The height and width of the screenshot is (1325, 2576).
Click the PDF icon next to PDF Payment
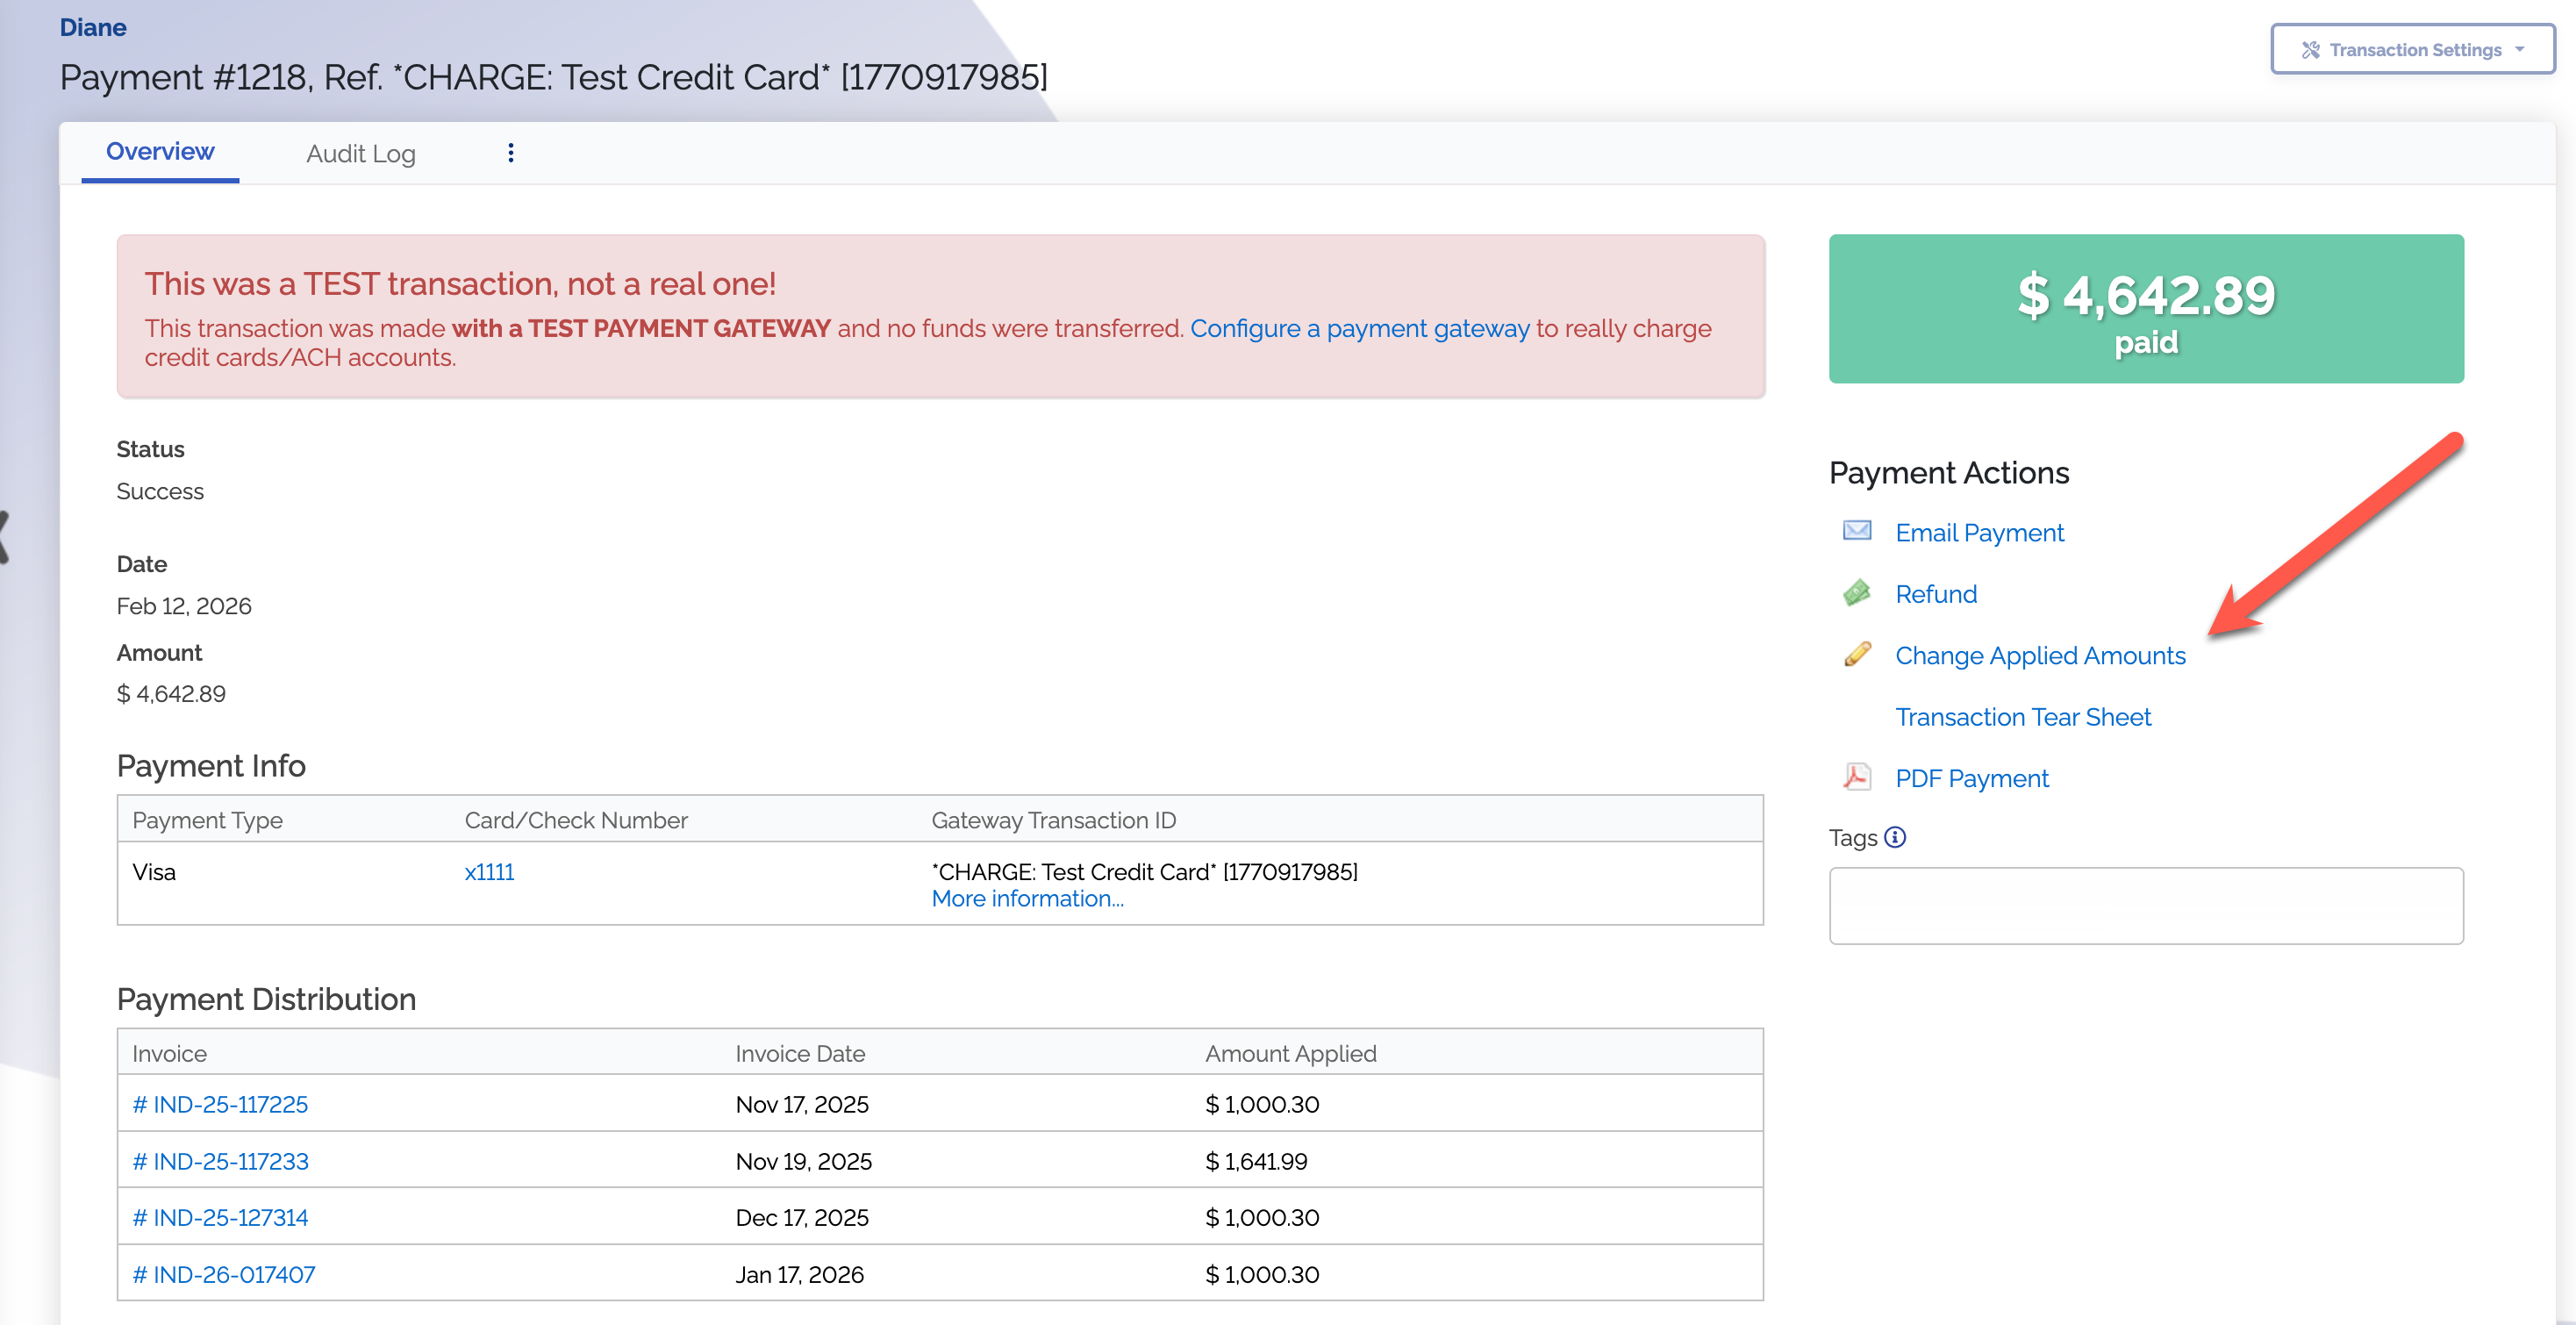click(x=1856, y=777)
